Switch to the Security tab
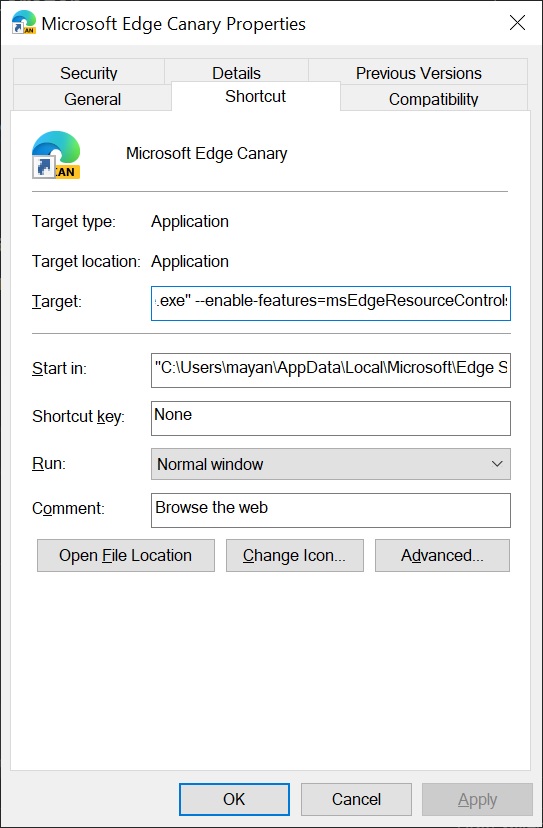Image resolution: width=543 pixels, height=828 pixels. [88, 73]
